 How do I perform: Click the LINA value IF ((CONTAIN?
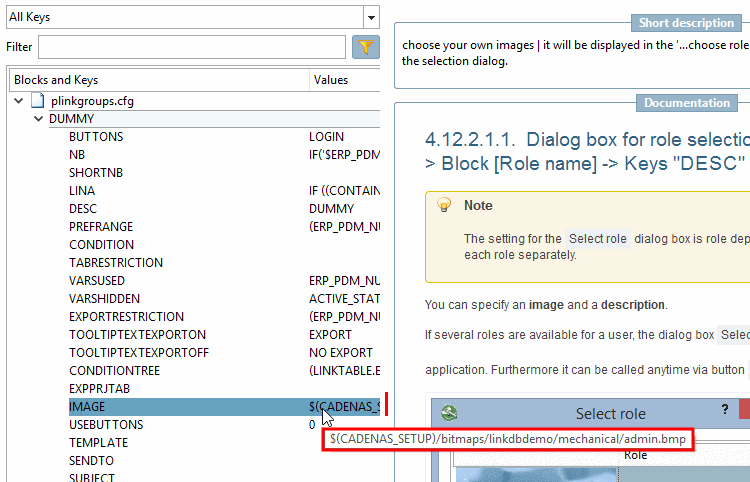coord(344,191)
